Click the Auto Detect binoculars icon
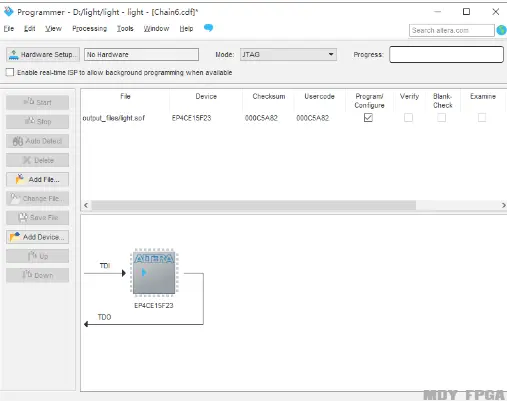This screenshot has width=507, height=401. tap(18, 141)
